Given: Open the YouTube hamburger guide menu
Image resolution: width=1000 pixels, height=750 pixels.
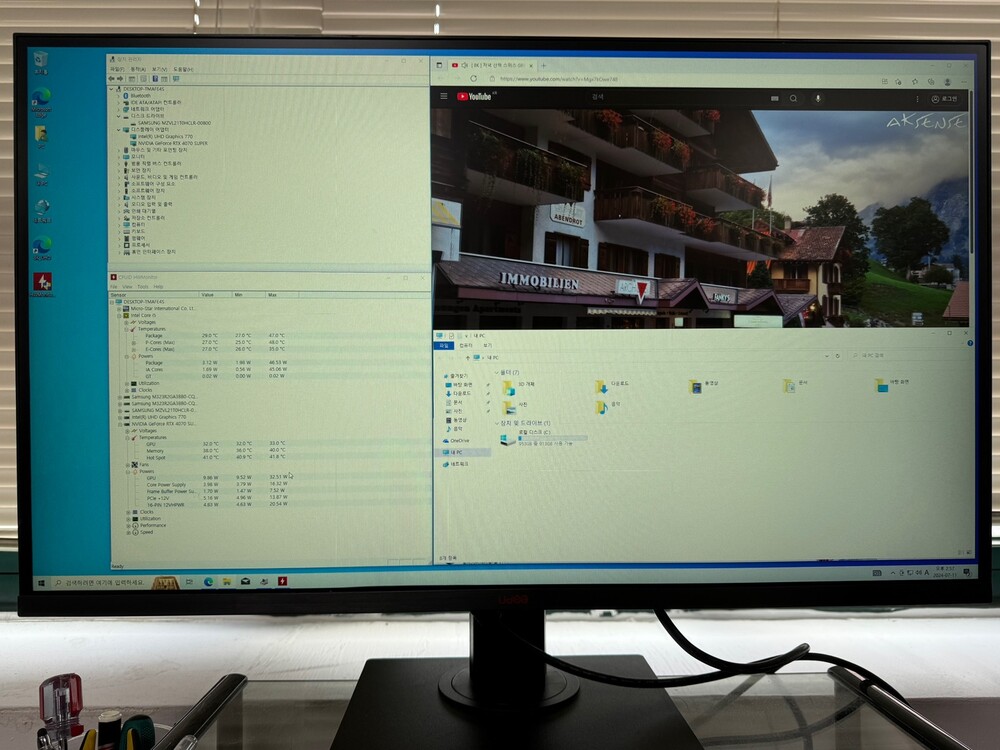Looking at the screenshot, I should (444, 97).
